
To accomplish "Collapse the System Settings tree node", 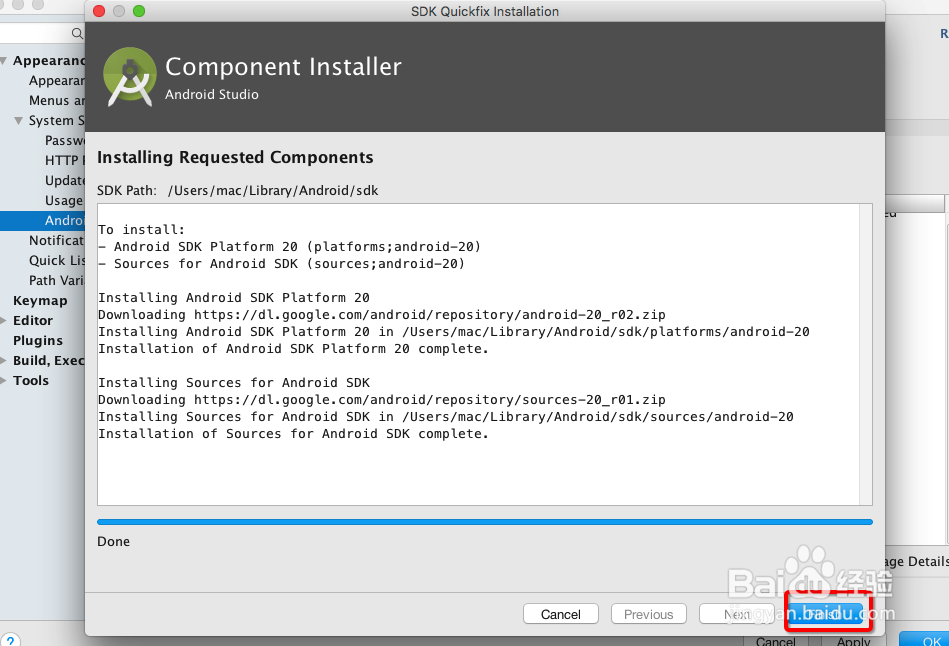I will point(19,120).
